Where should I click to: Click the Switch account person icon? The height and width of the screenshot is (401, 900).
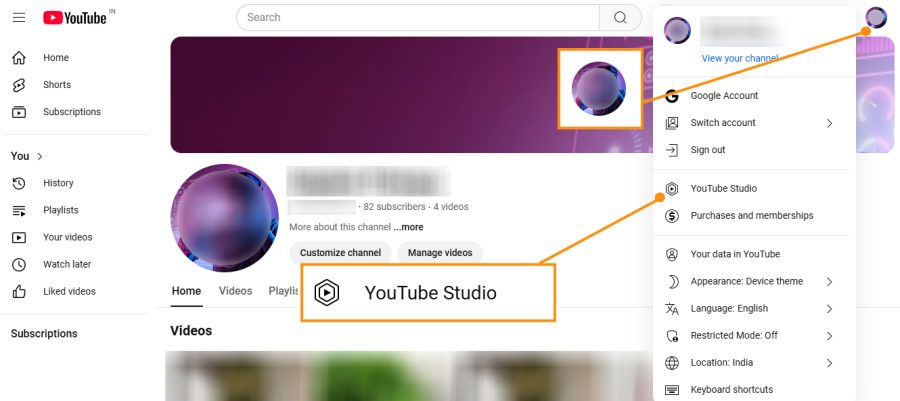tap(672, 123)
